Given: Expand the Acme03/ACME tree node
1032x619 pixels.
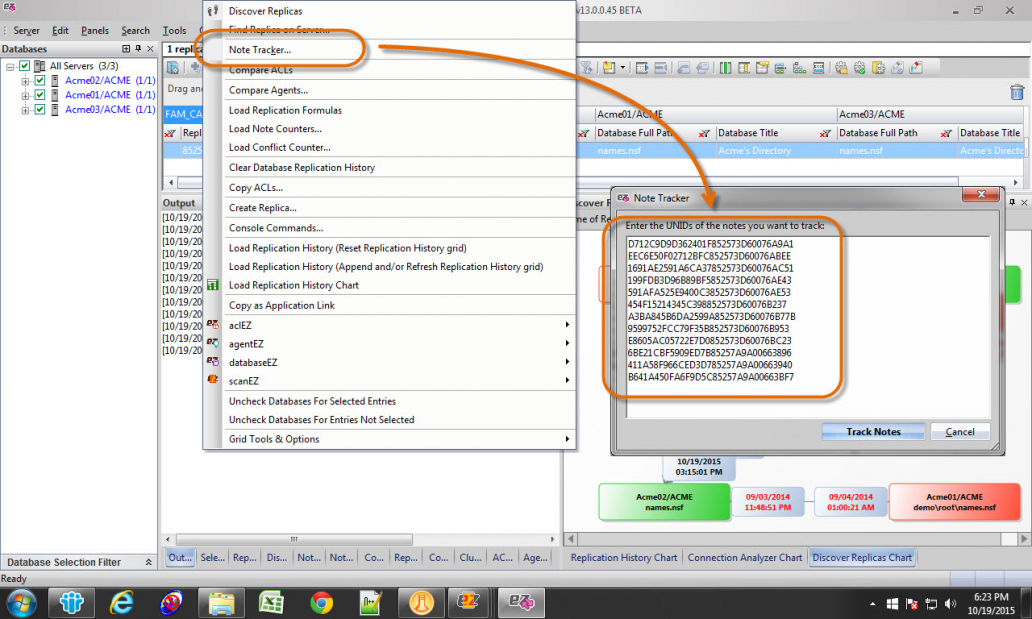Looking at the screenshot, I should click(x=25, y=110).
